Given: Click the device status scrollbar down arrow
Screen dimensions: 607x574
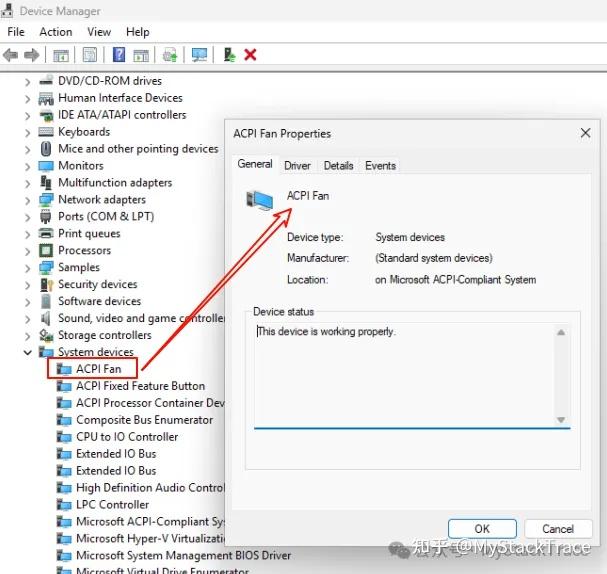Looking at the screenshot, I should pyautogui.click(x=561, y=420).
